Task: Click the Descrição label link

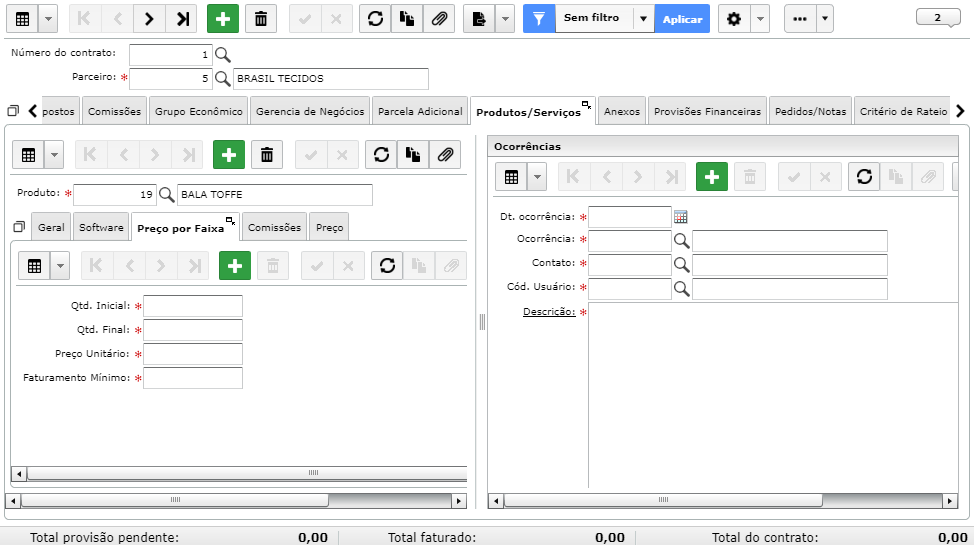Action: [x=549, y=312]
